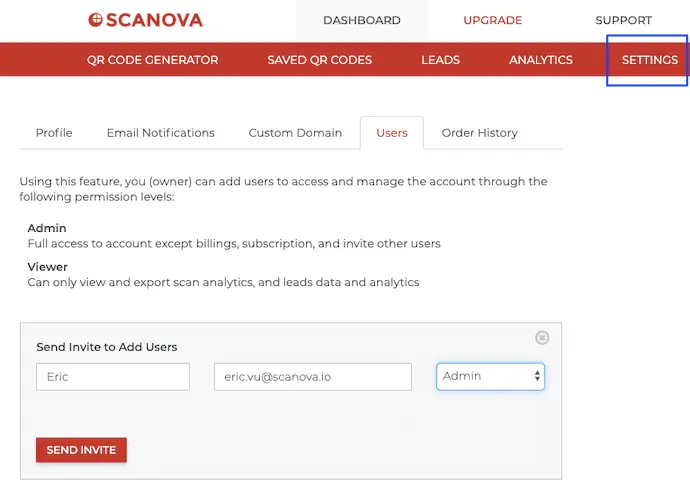
Task: Switch to Order History tab
Action: coord(479,133)
